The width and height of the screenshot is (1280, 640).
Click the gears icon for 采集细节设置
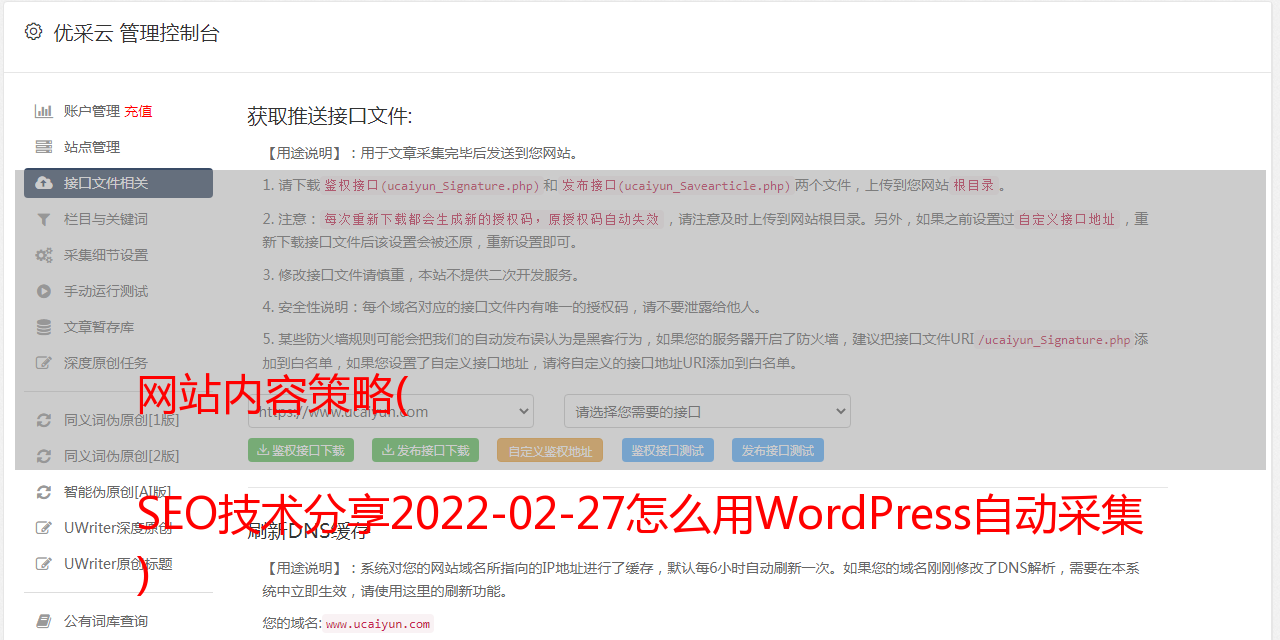pos(44,255)
